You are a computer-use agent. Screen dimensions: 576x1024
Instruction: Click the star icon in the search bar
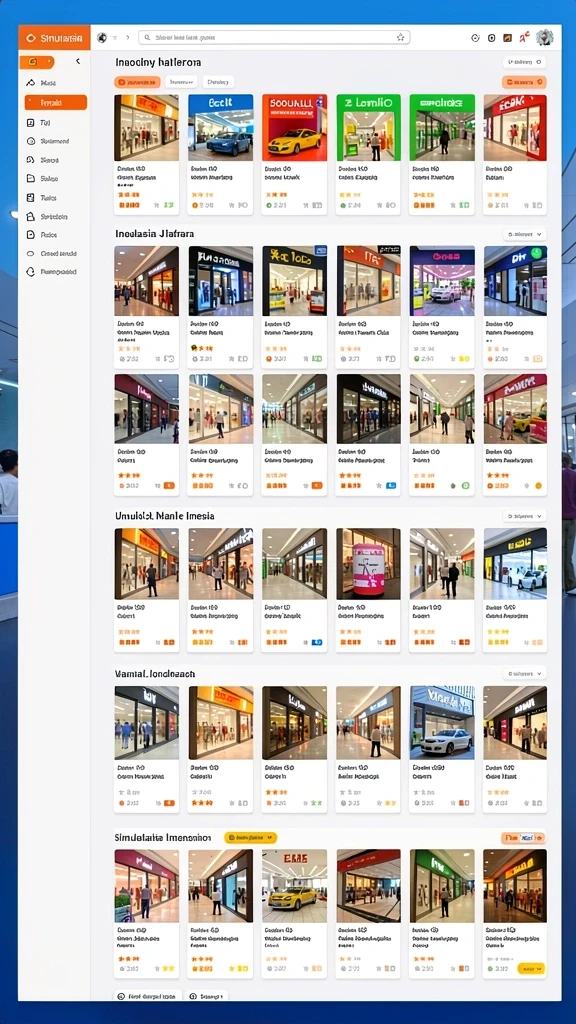[400, 38]
